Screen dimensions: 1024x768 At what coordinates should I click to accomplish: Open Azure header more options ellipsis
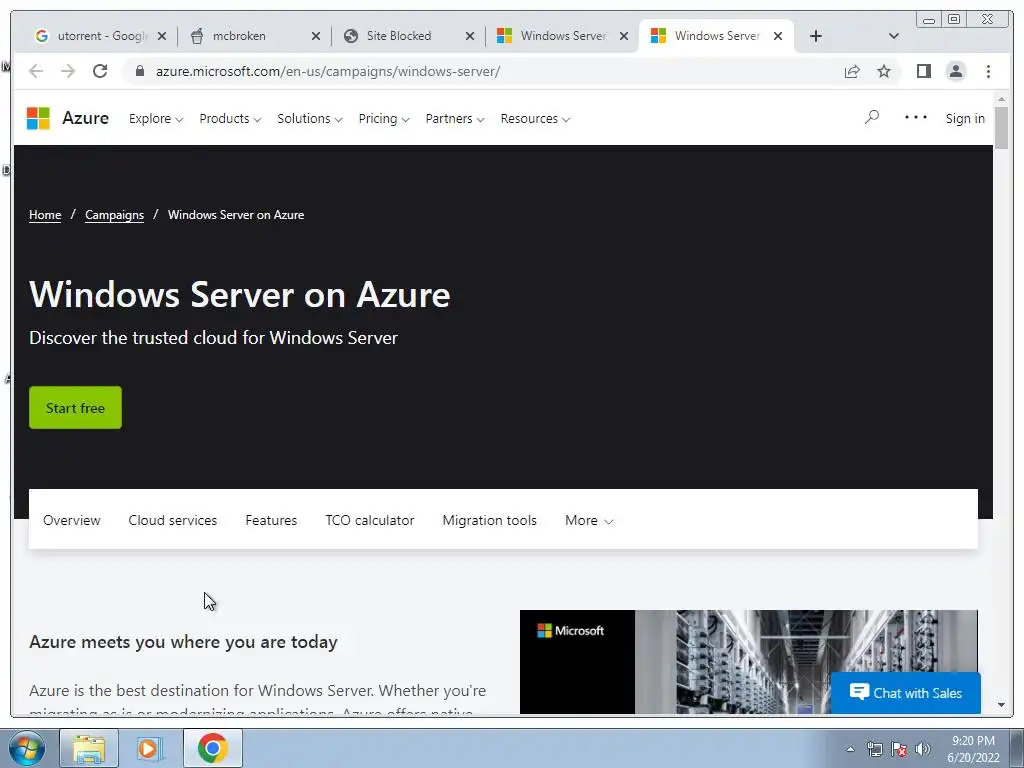coord(916,118)
